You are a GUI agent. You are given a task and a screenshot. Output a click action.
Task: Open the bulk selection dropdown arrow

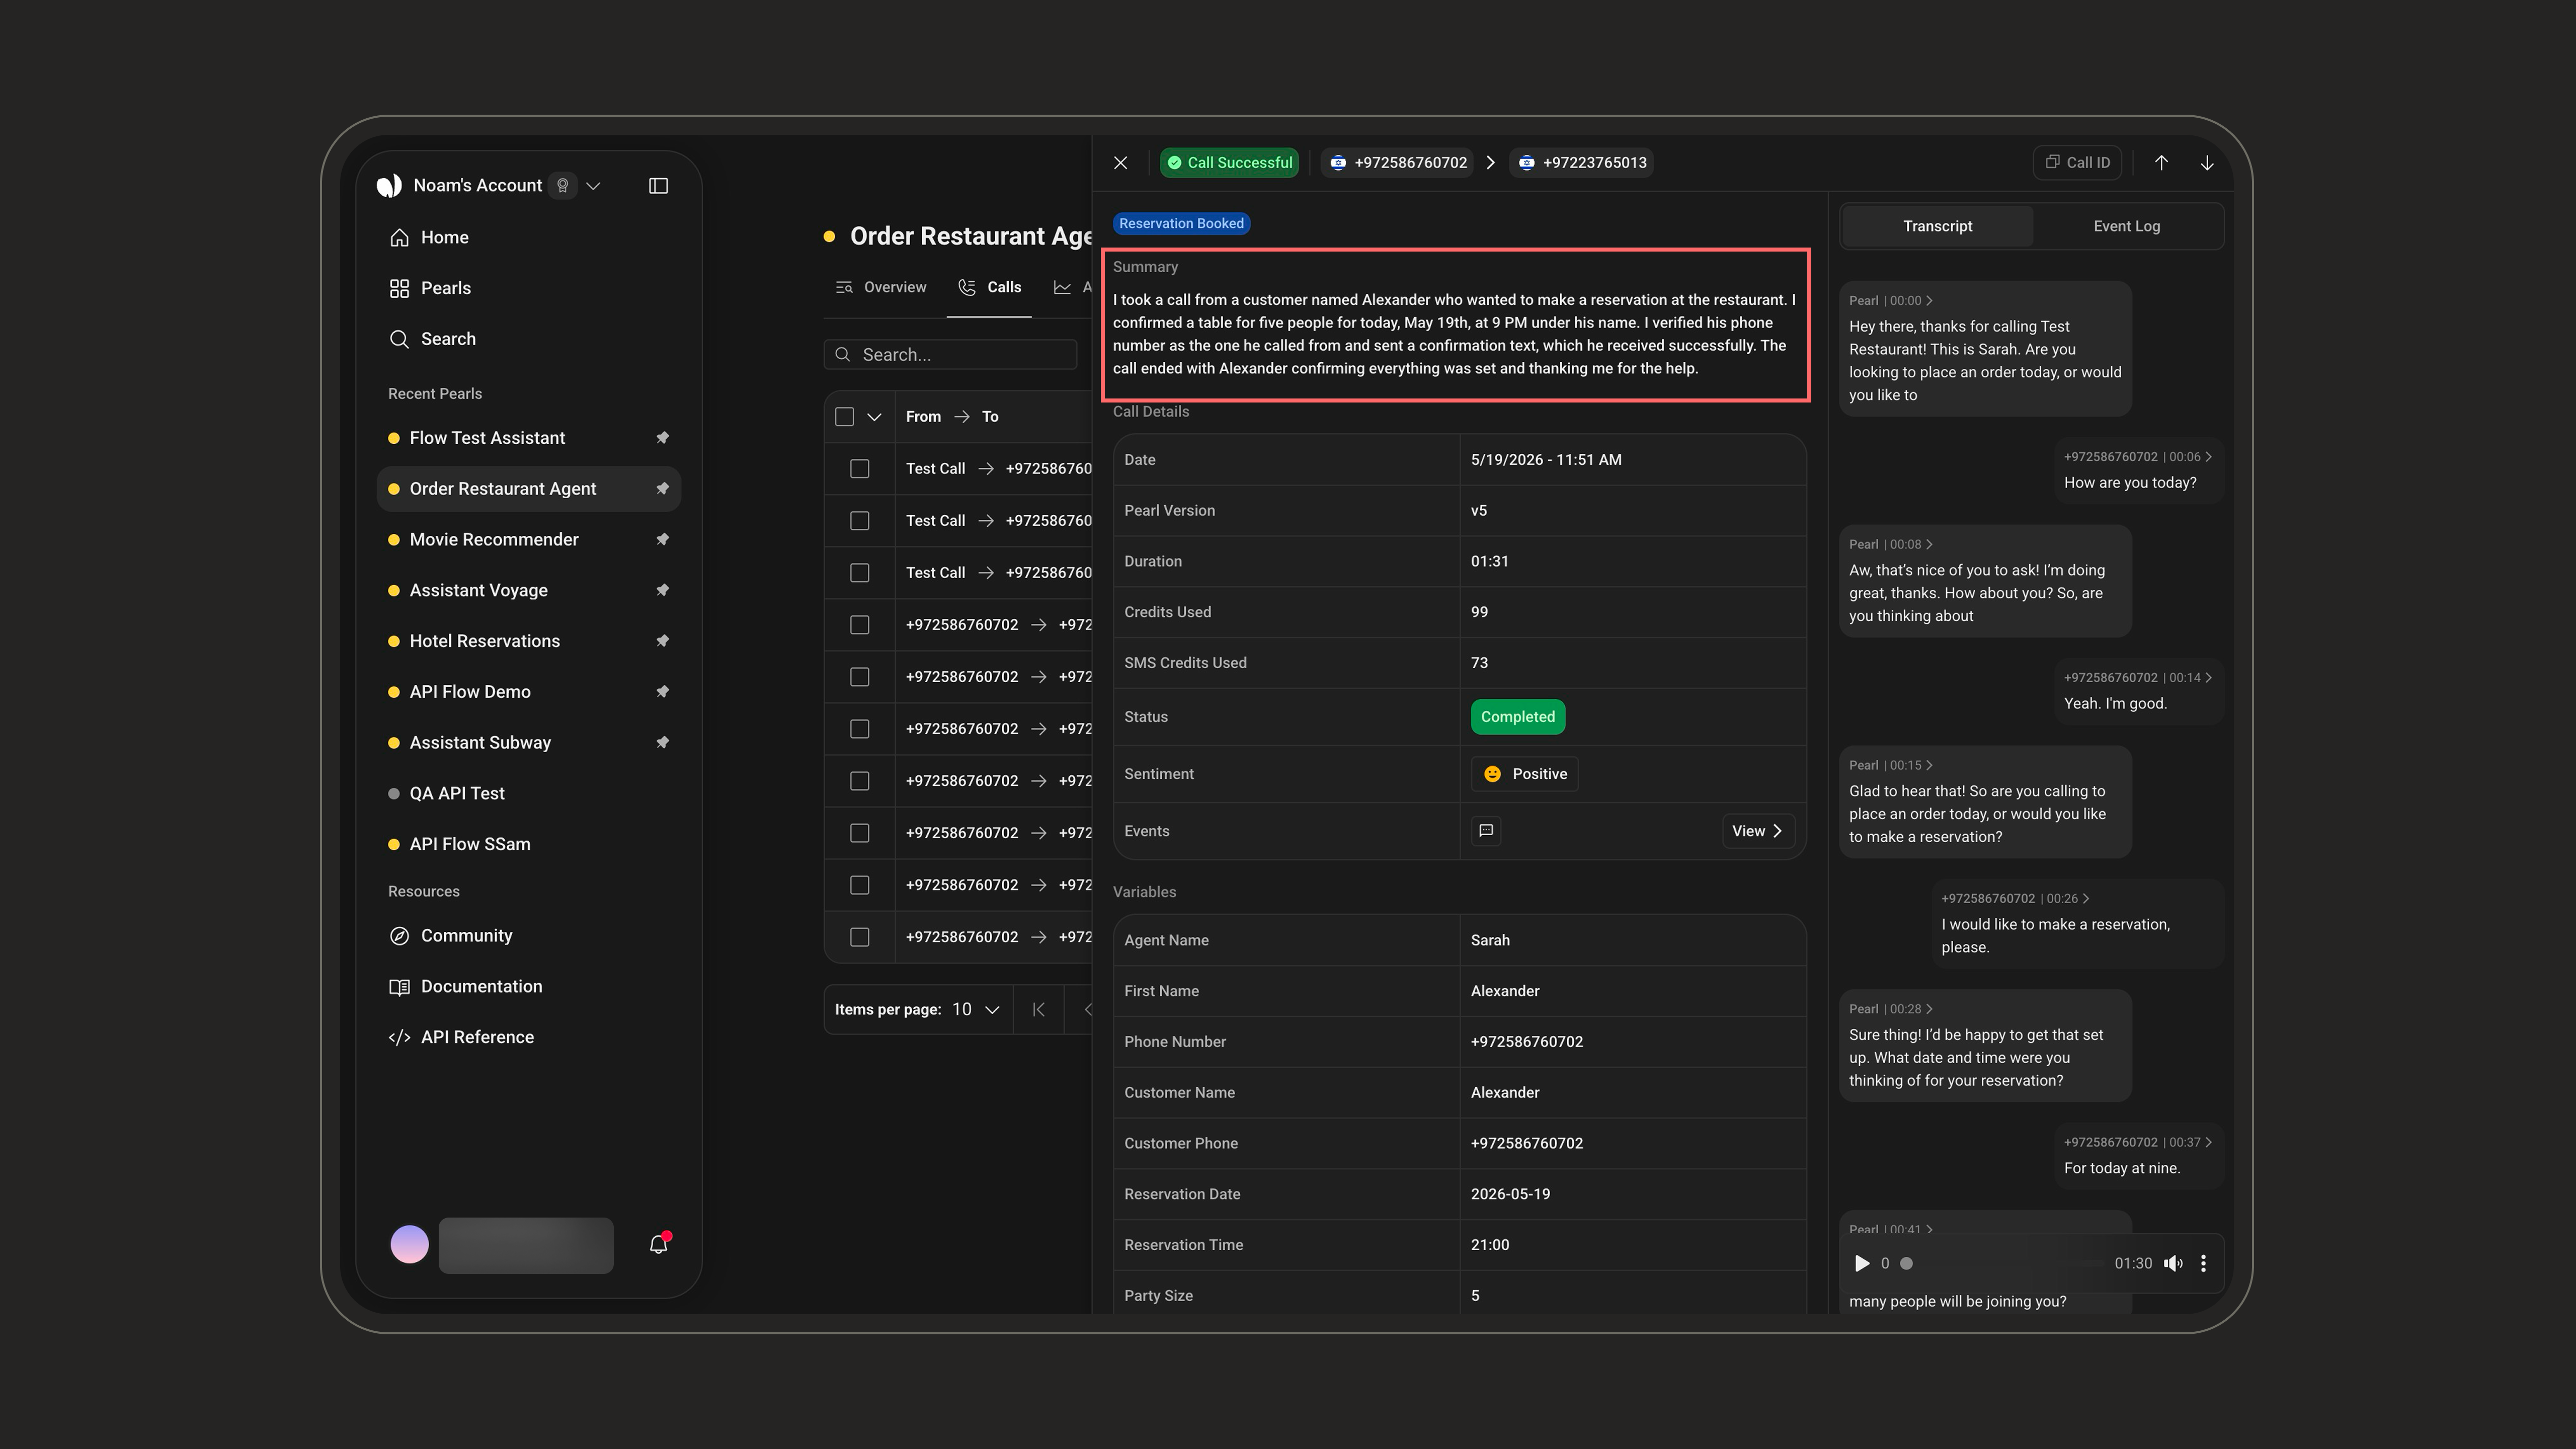874,417
